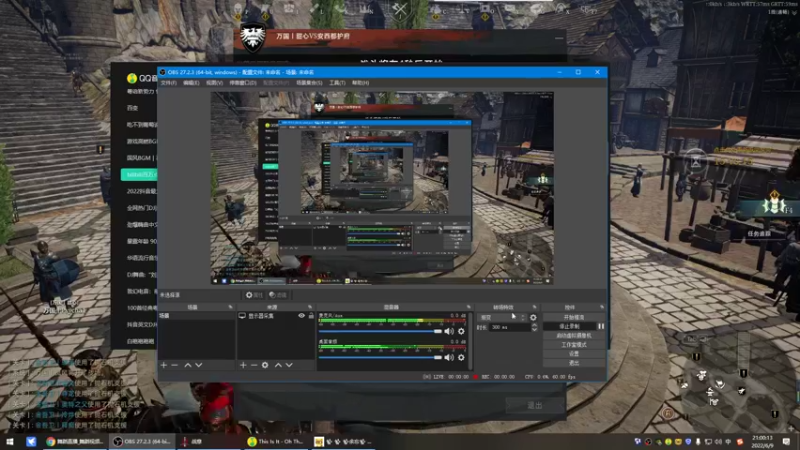The height and width of the screenshot is (450, 800).
Task: Mute the first mixer track with the speaker icon
Action: (x=449, y=331)
